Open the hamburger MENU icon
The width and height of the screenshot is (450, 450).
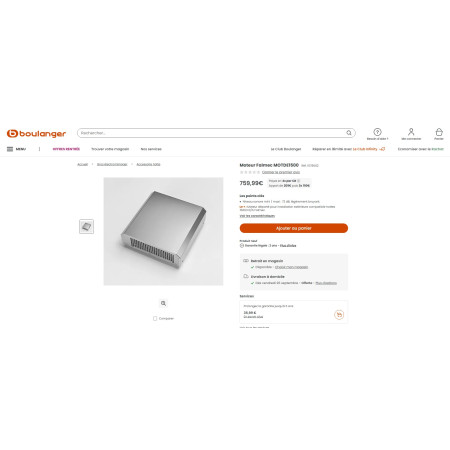coord(10,149)
